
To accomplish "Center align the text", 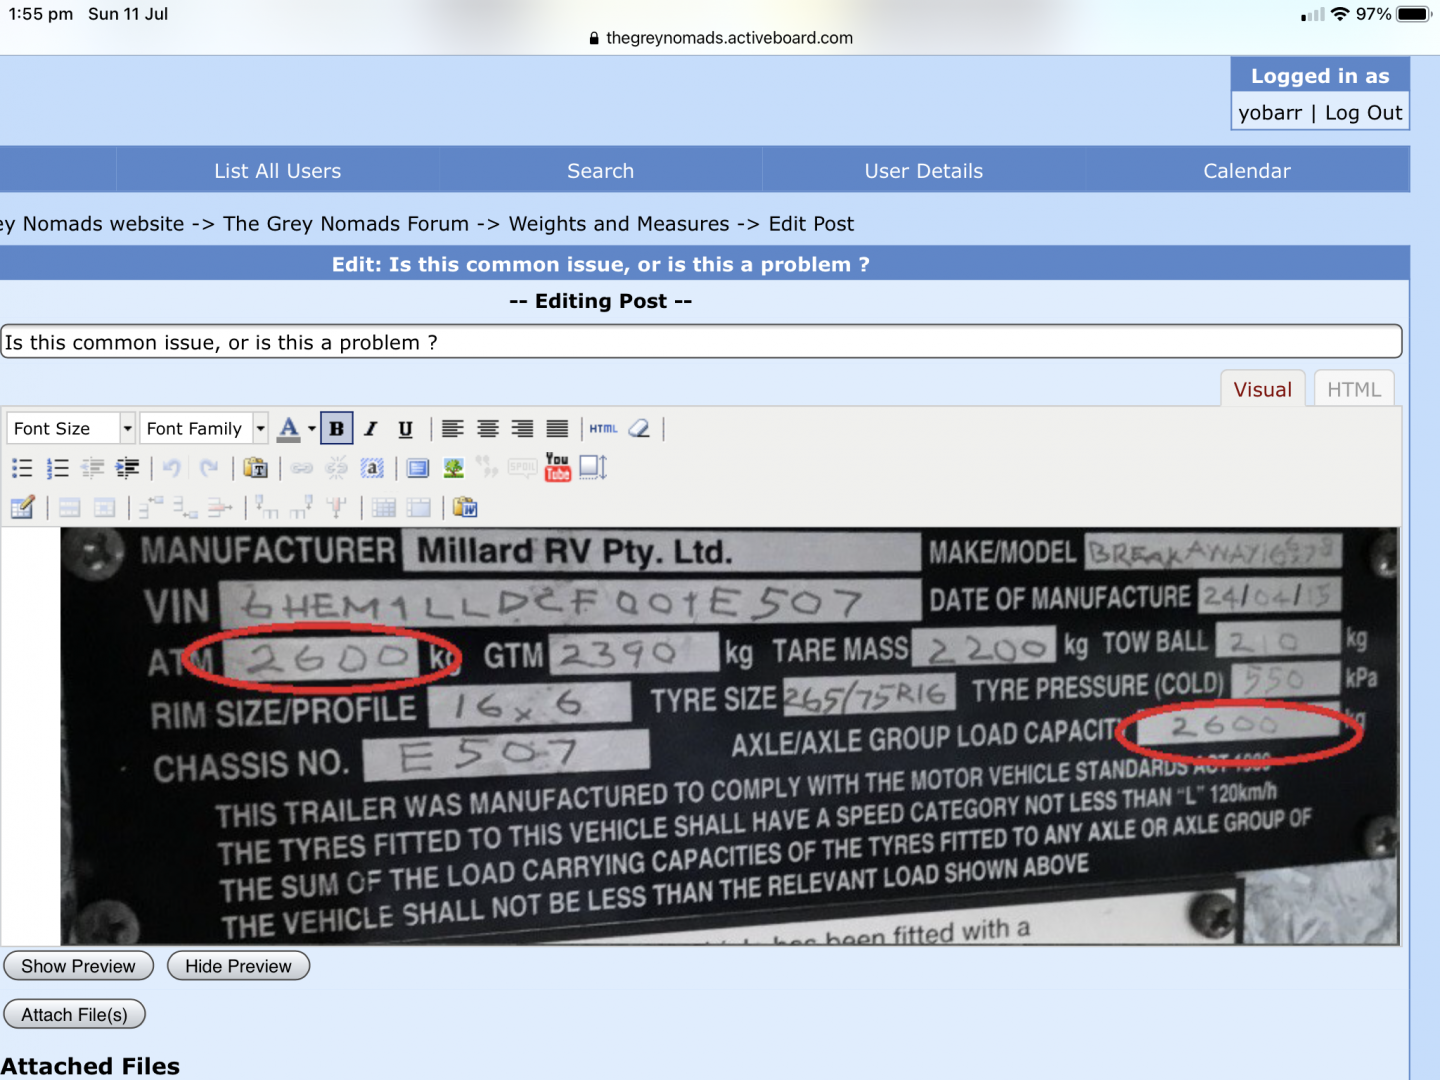I will (488, 429).
